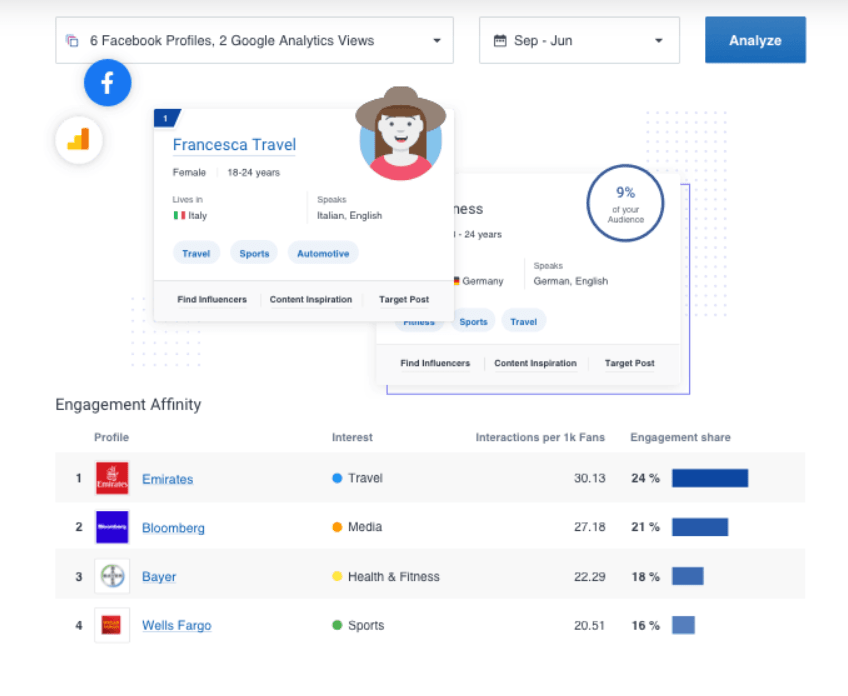The height and width of the screenshot is (696, 848).
Task: Click the Health & Fitness interest label
Action: click(394, 576)
